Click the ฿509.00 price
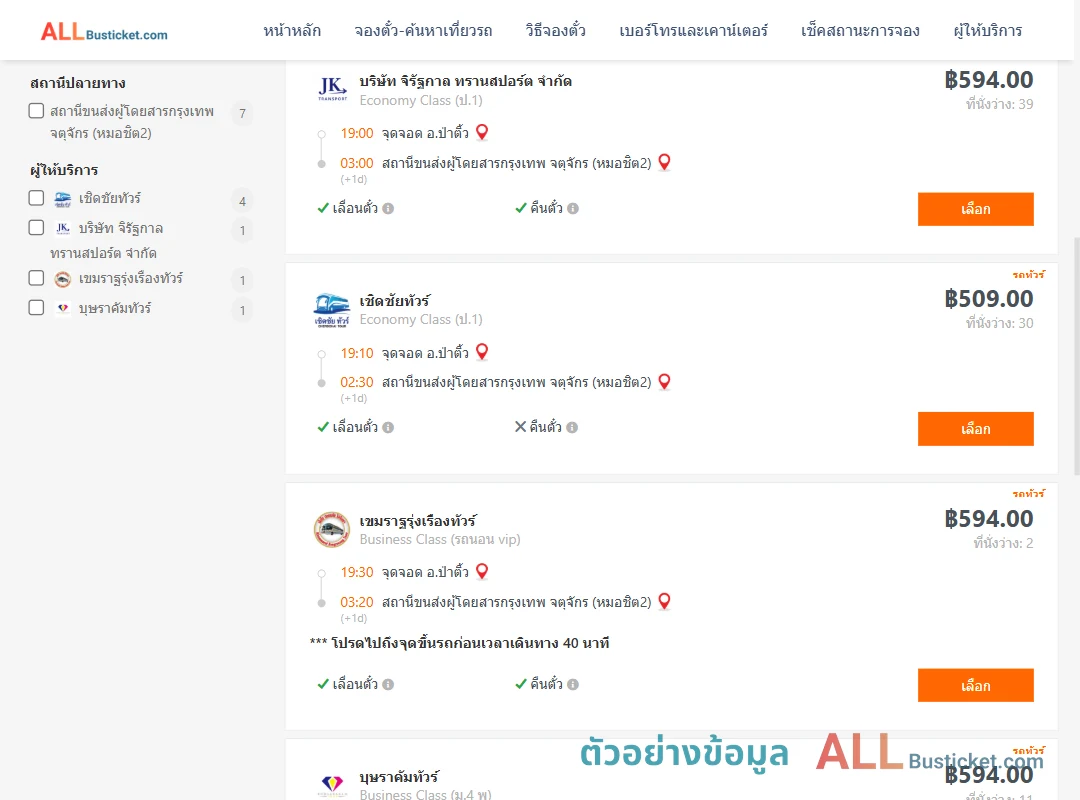1080x800 pixels. [988, 298]
